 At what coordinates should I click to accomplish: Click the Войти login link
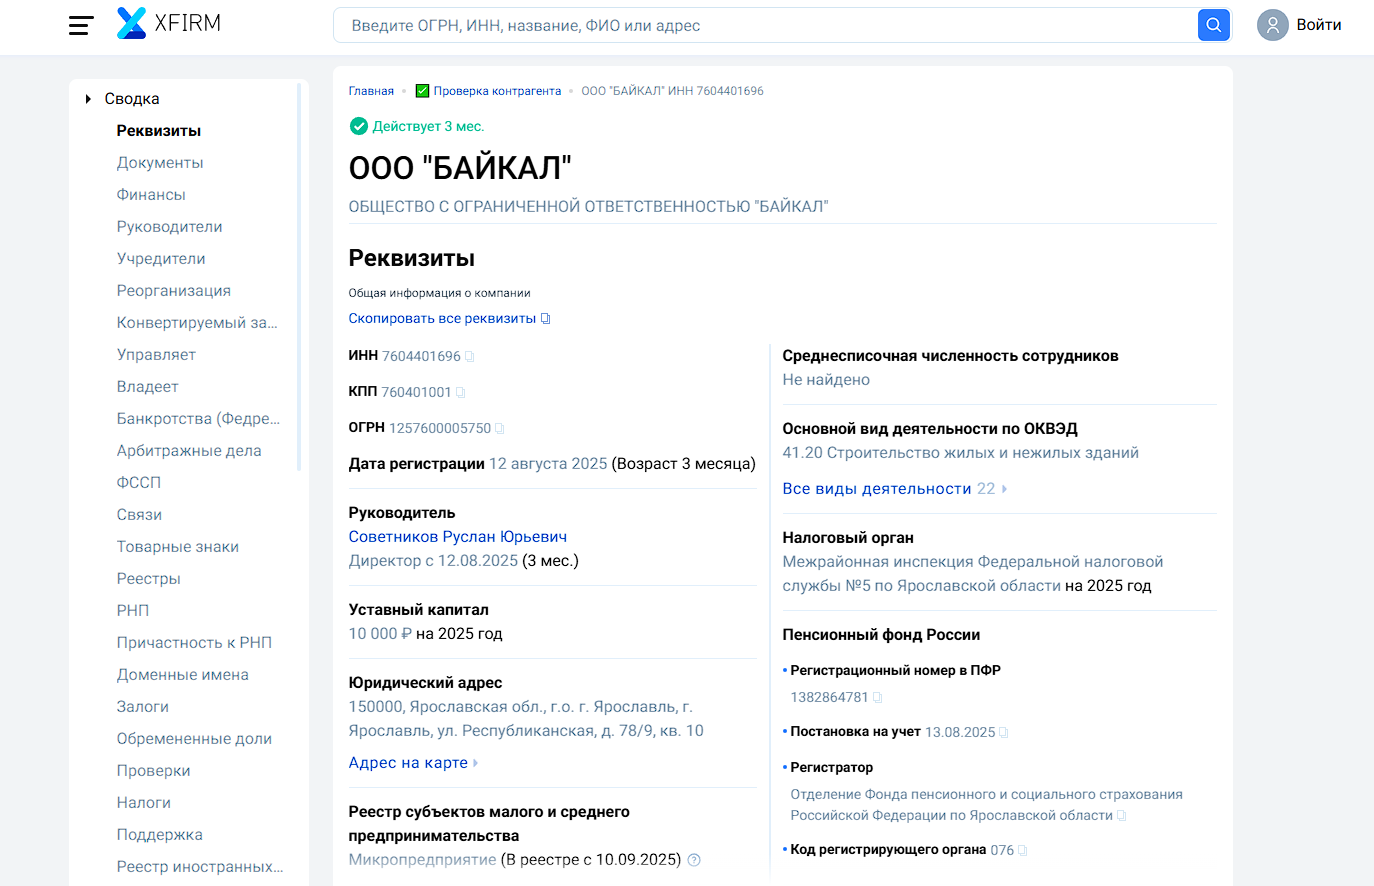tap(1319, 25)
